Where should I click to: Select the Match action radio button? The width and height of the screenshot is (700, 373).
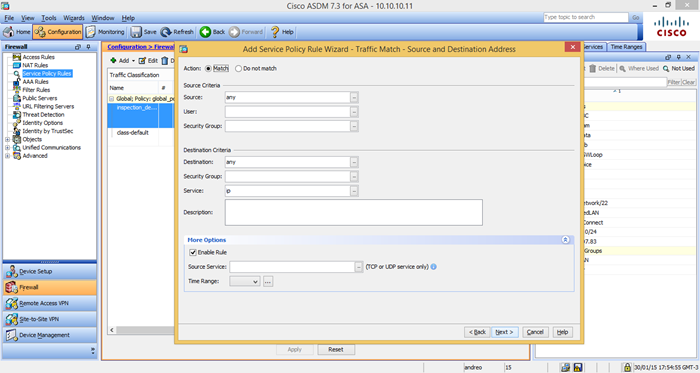click(x=208, y=69)
